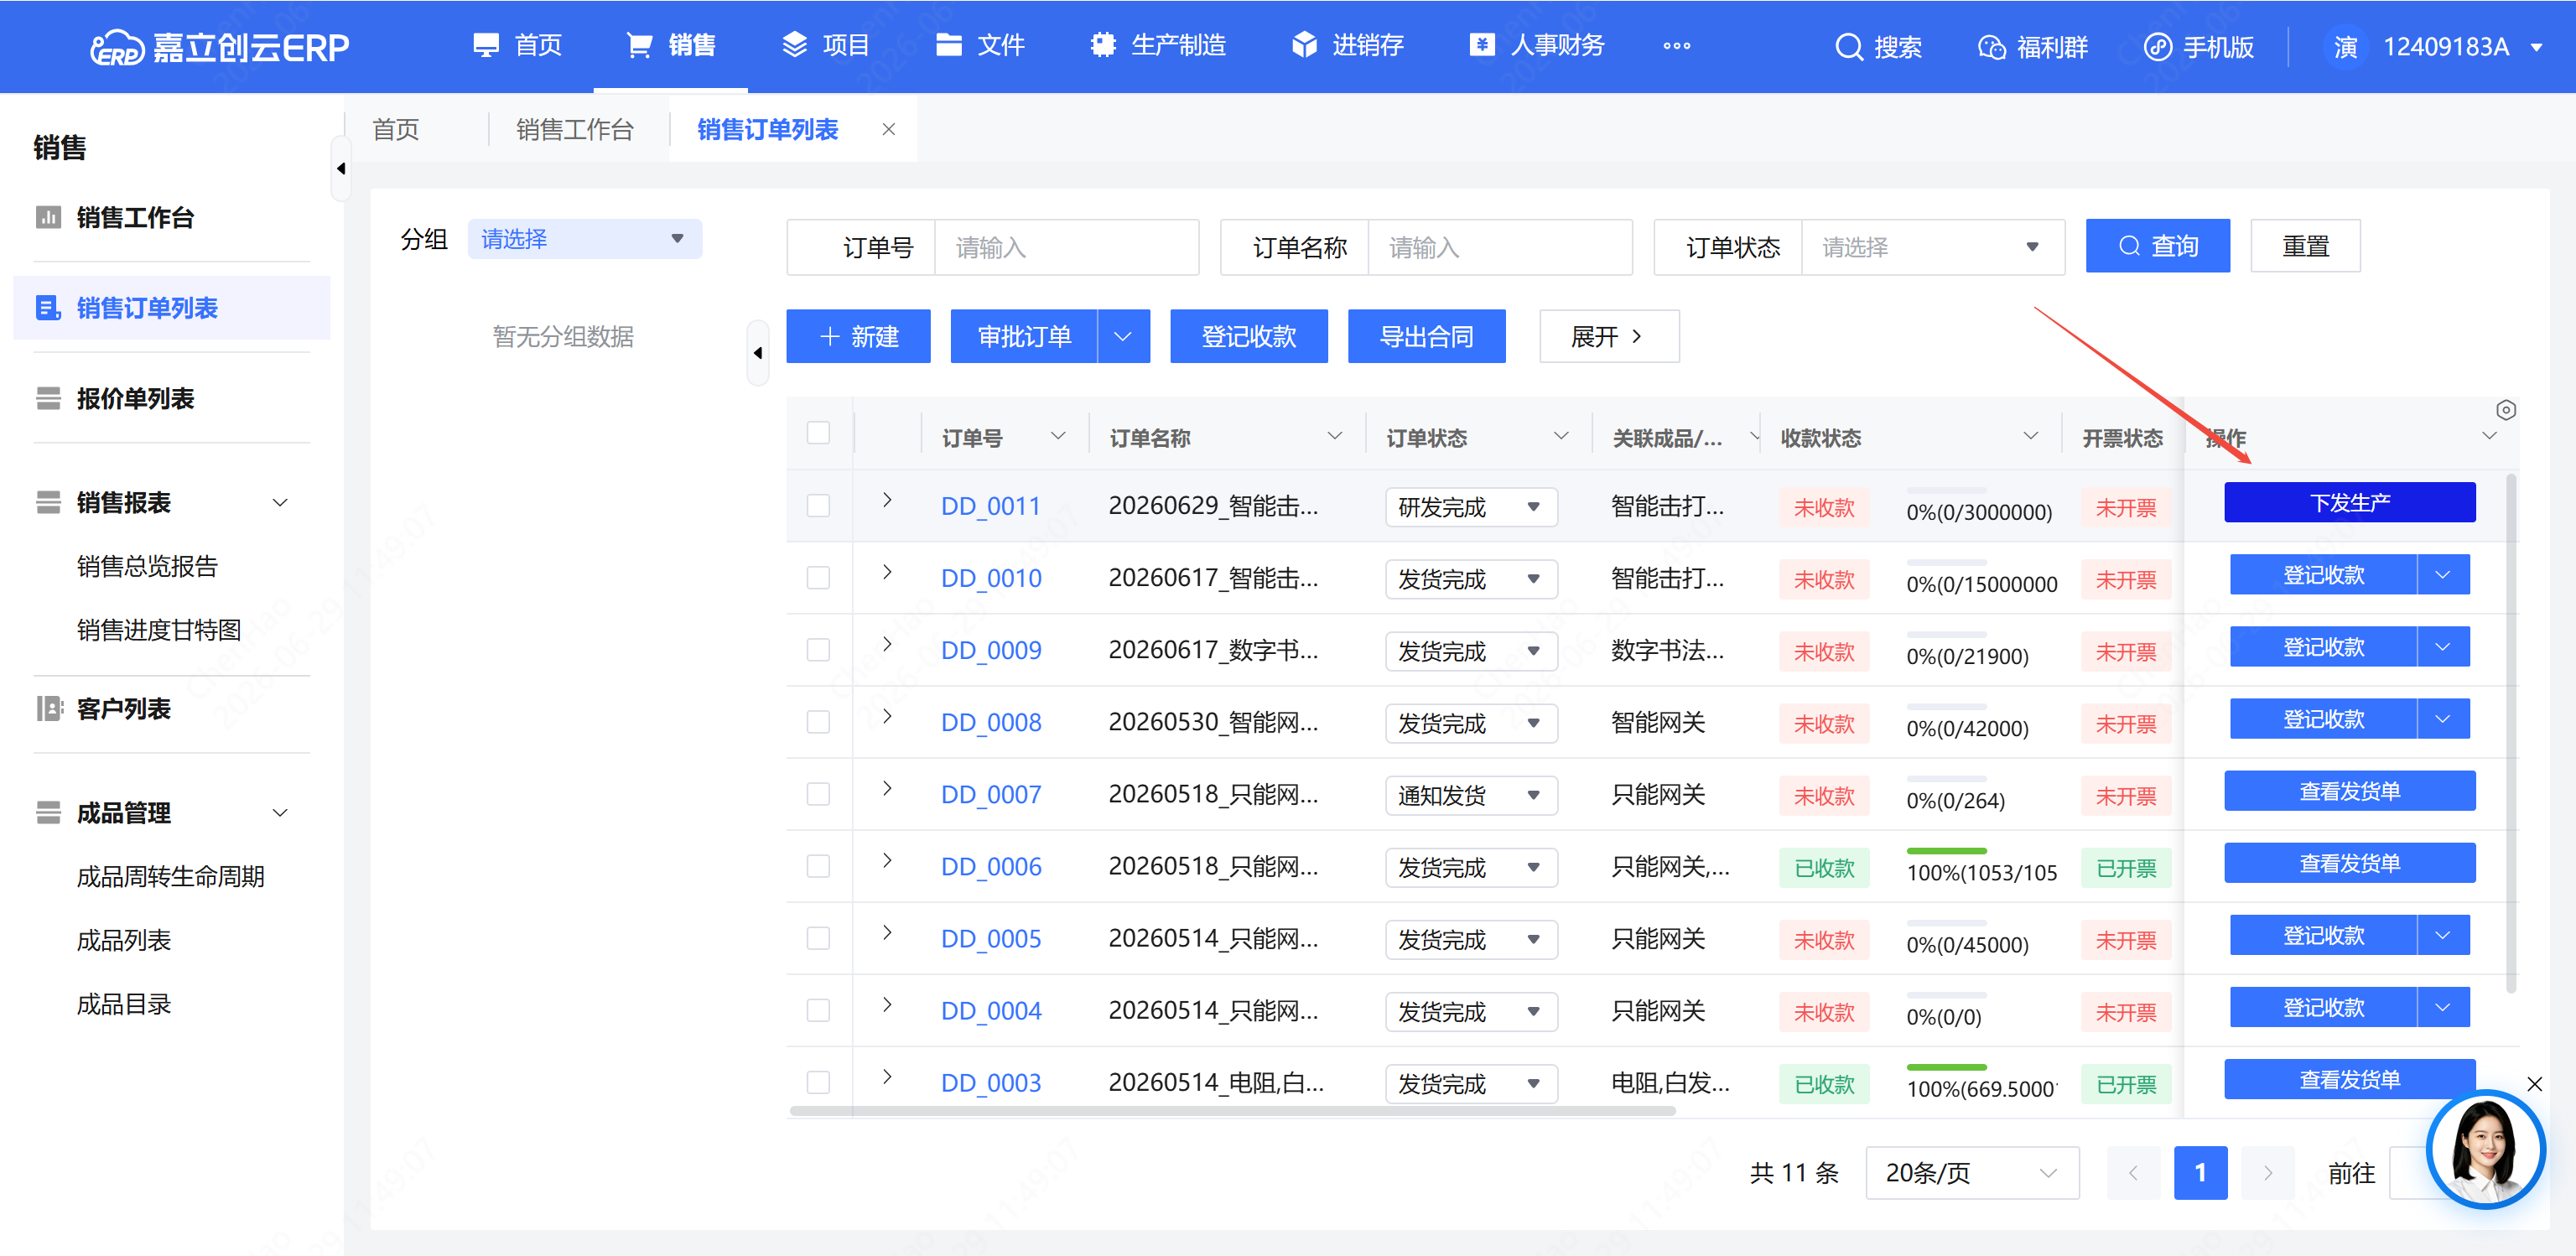This screenshot has height=1256, width=2576.
Task: Click the 订单名称 input field
Action: pyautogui.click(x=1499, y=247)
